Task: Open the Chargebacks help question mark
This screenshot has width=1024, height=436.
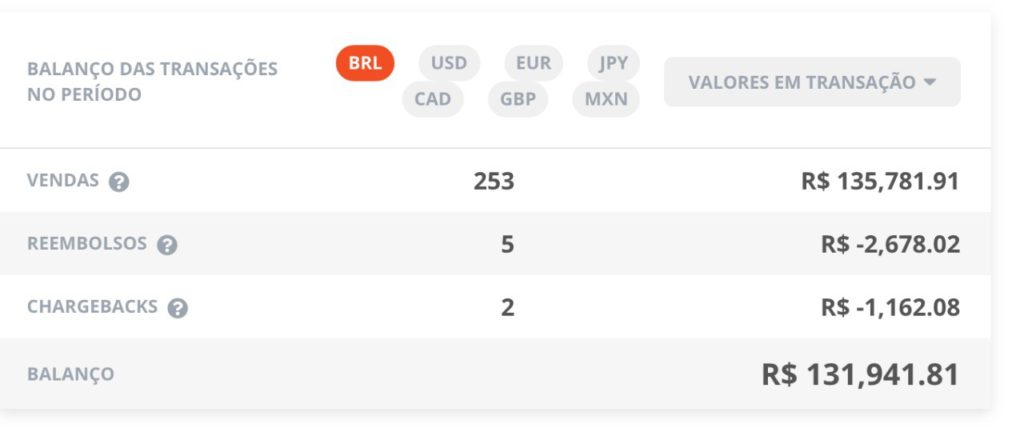Action: (x=178, y=308)
